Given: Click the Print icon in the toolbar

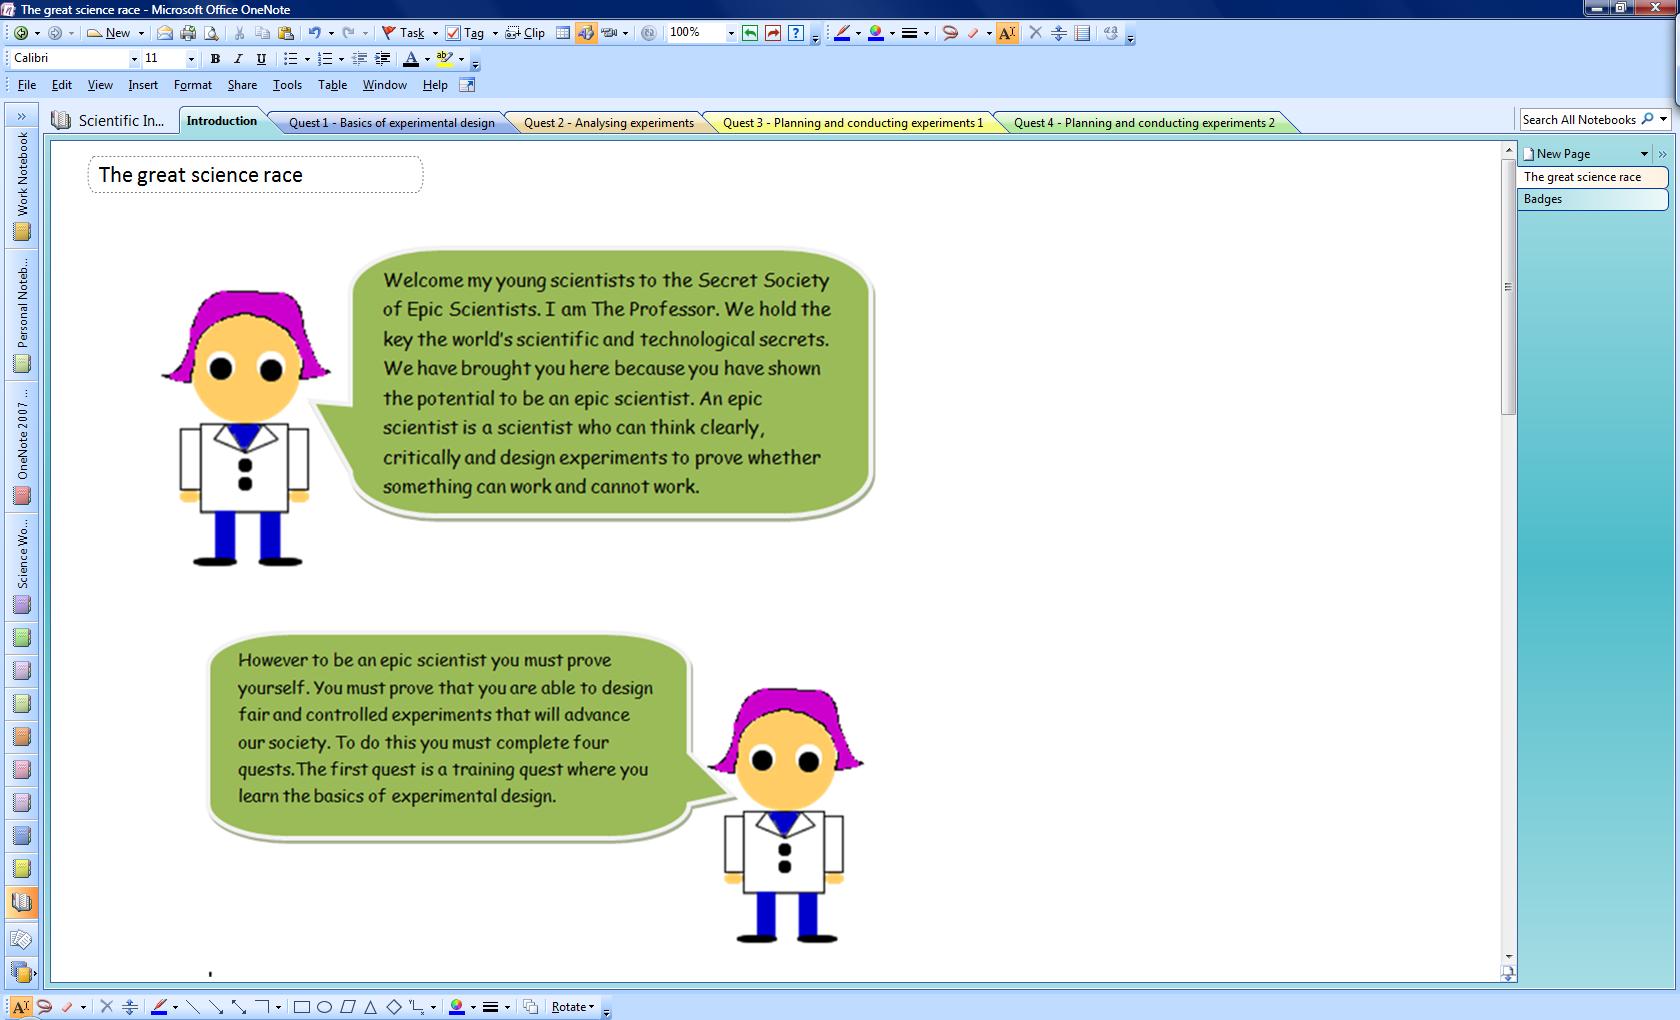Looking at the screenshot, I should coord(187,33).
